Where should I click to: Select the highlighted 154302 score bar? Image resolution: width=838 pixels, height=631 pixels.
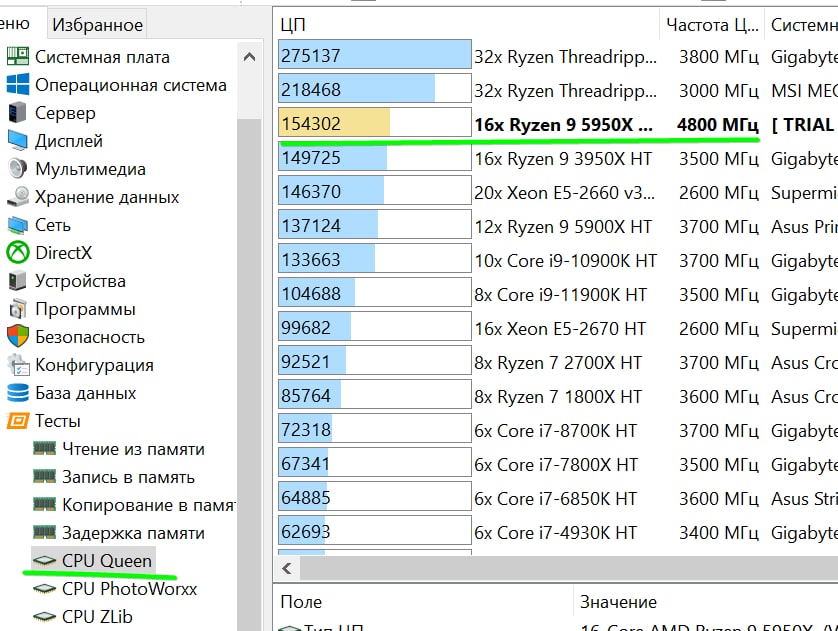[375, 122]
